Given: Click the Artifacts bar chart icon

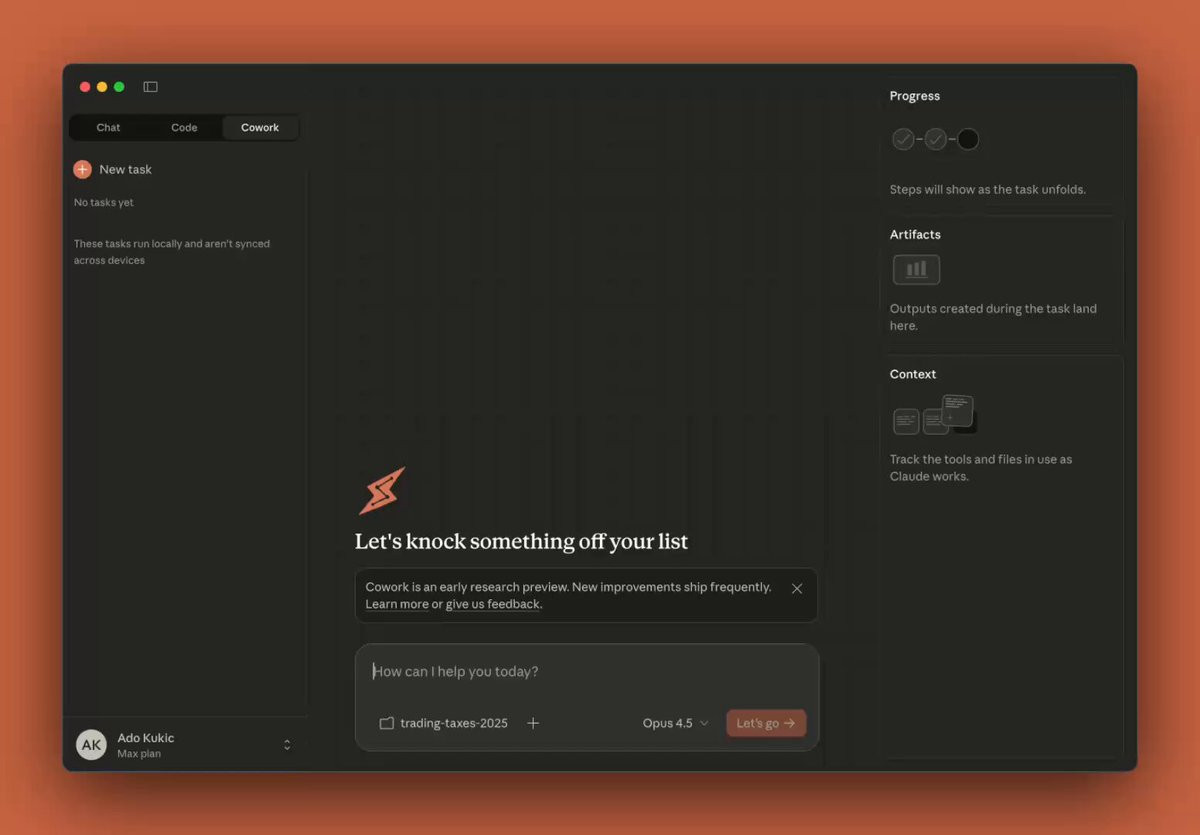Looking at the screenshot, I should [916, 269].
